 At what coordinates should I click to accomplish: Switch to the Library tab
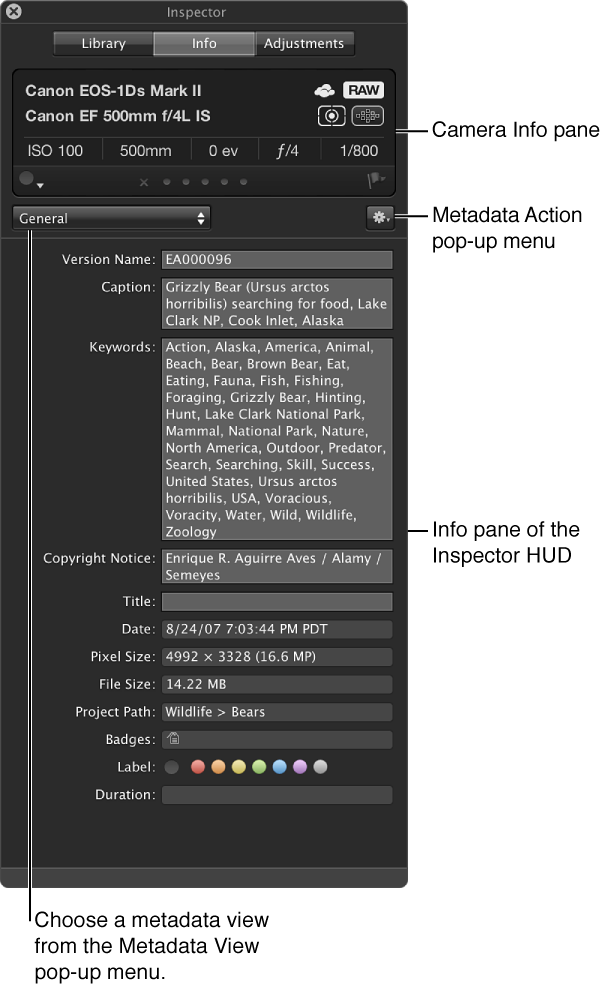(x=104, y=44)
